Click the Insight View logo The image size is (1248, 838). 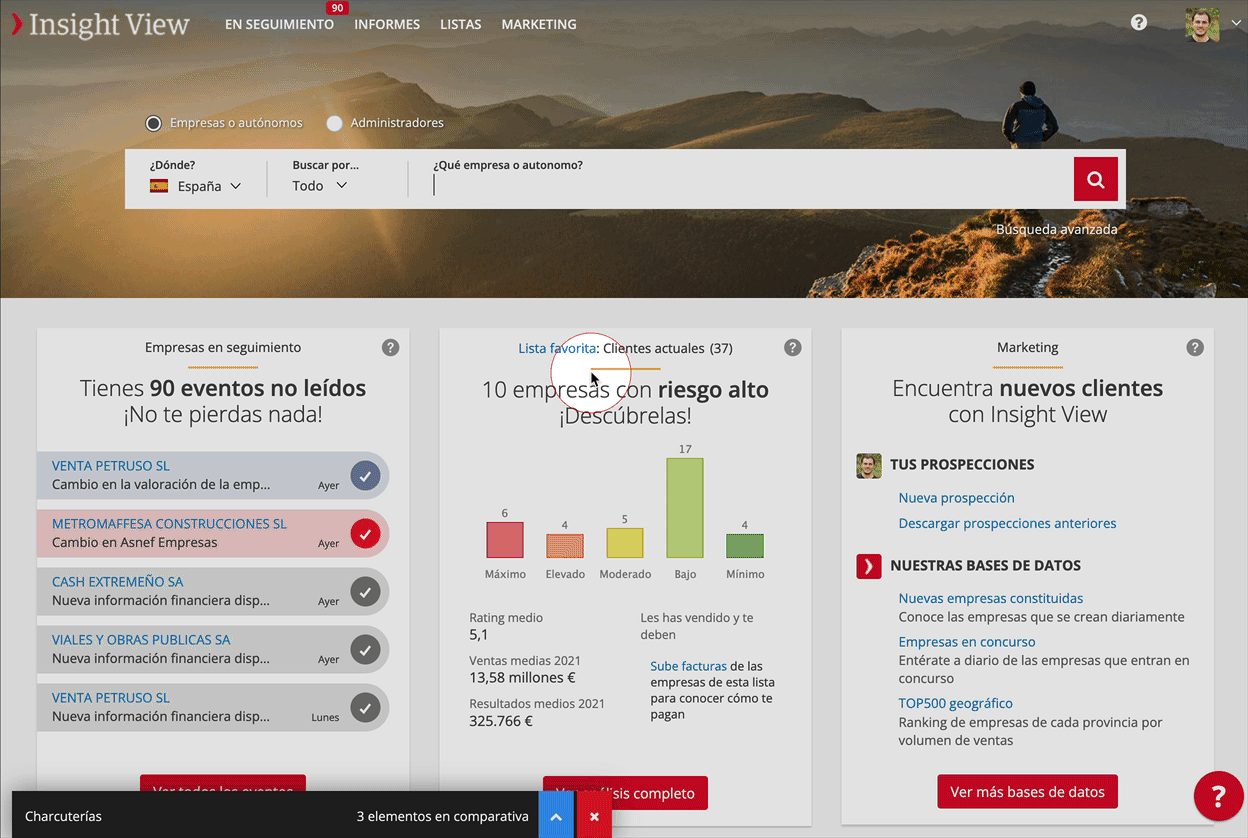click(x=100, y=24)
